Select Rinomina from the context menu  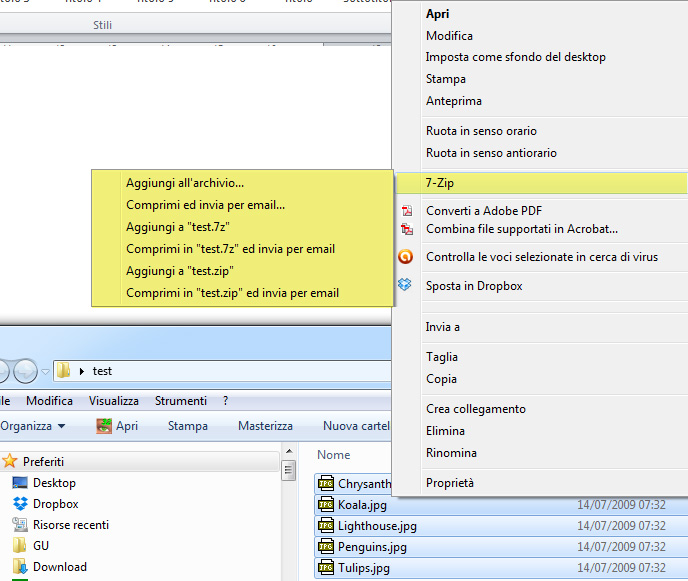click(451, 453)
